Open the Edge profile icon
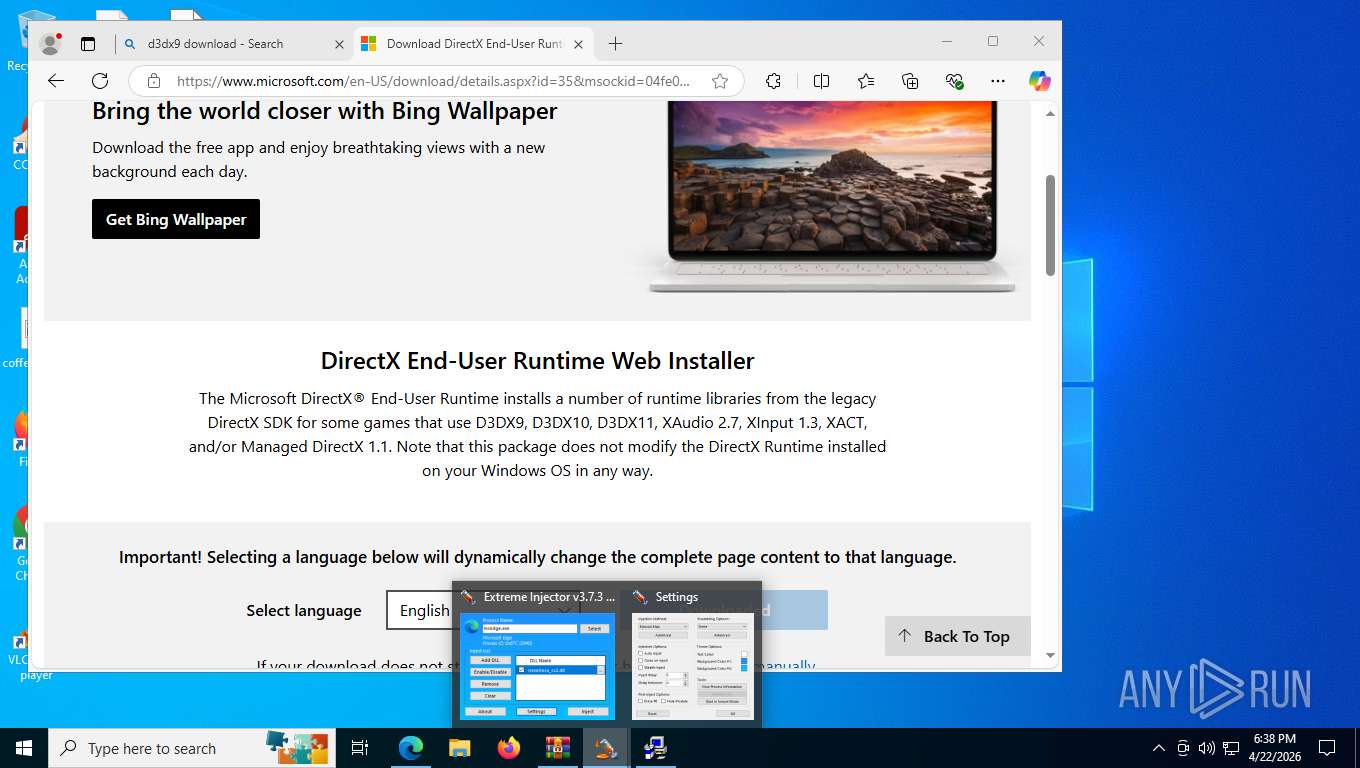The image size is (1360, 768). tap(50, 44)
